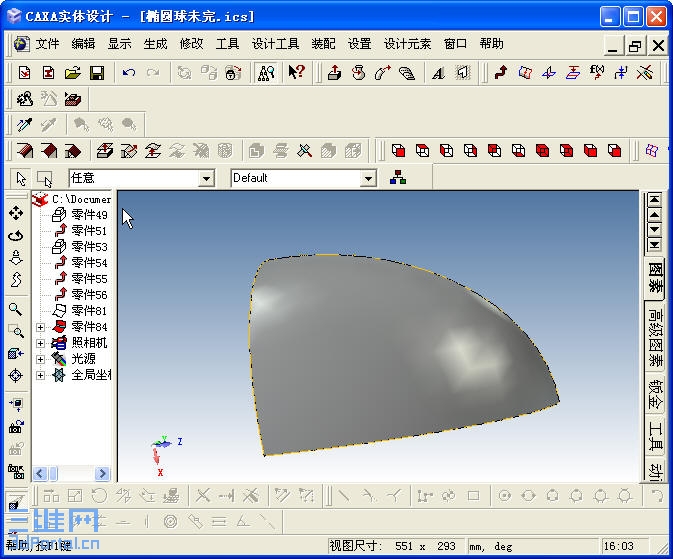The height and width of the screenshot is (559, 673).
Task: Select 零件54 in the design tree
Action: (89, 262)
